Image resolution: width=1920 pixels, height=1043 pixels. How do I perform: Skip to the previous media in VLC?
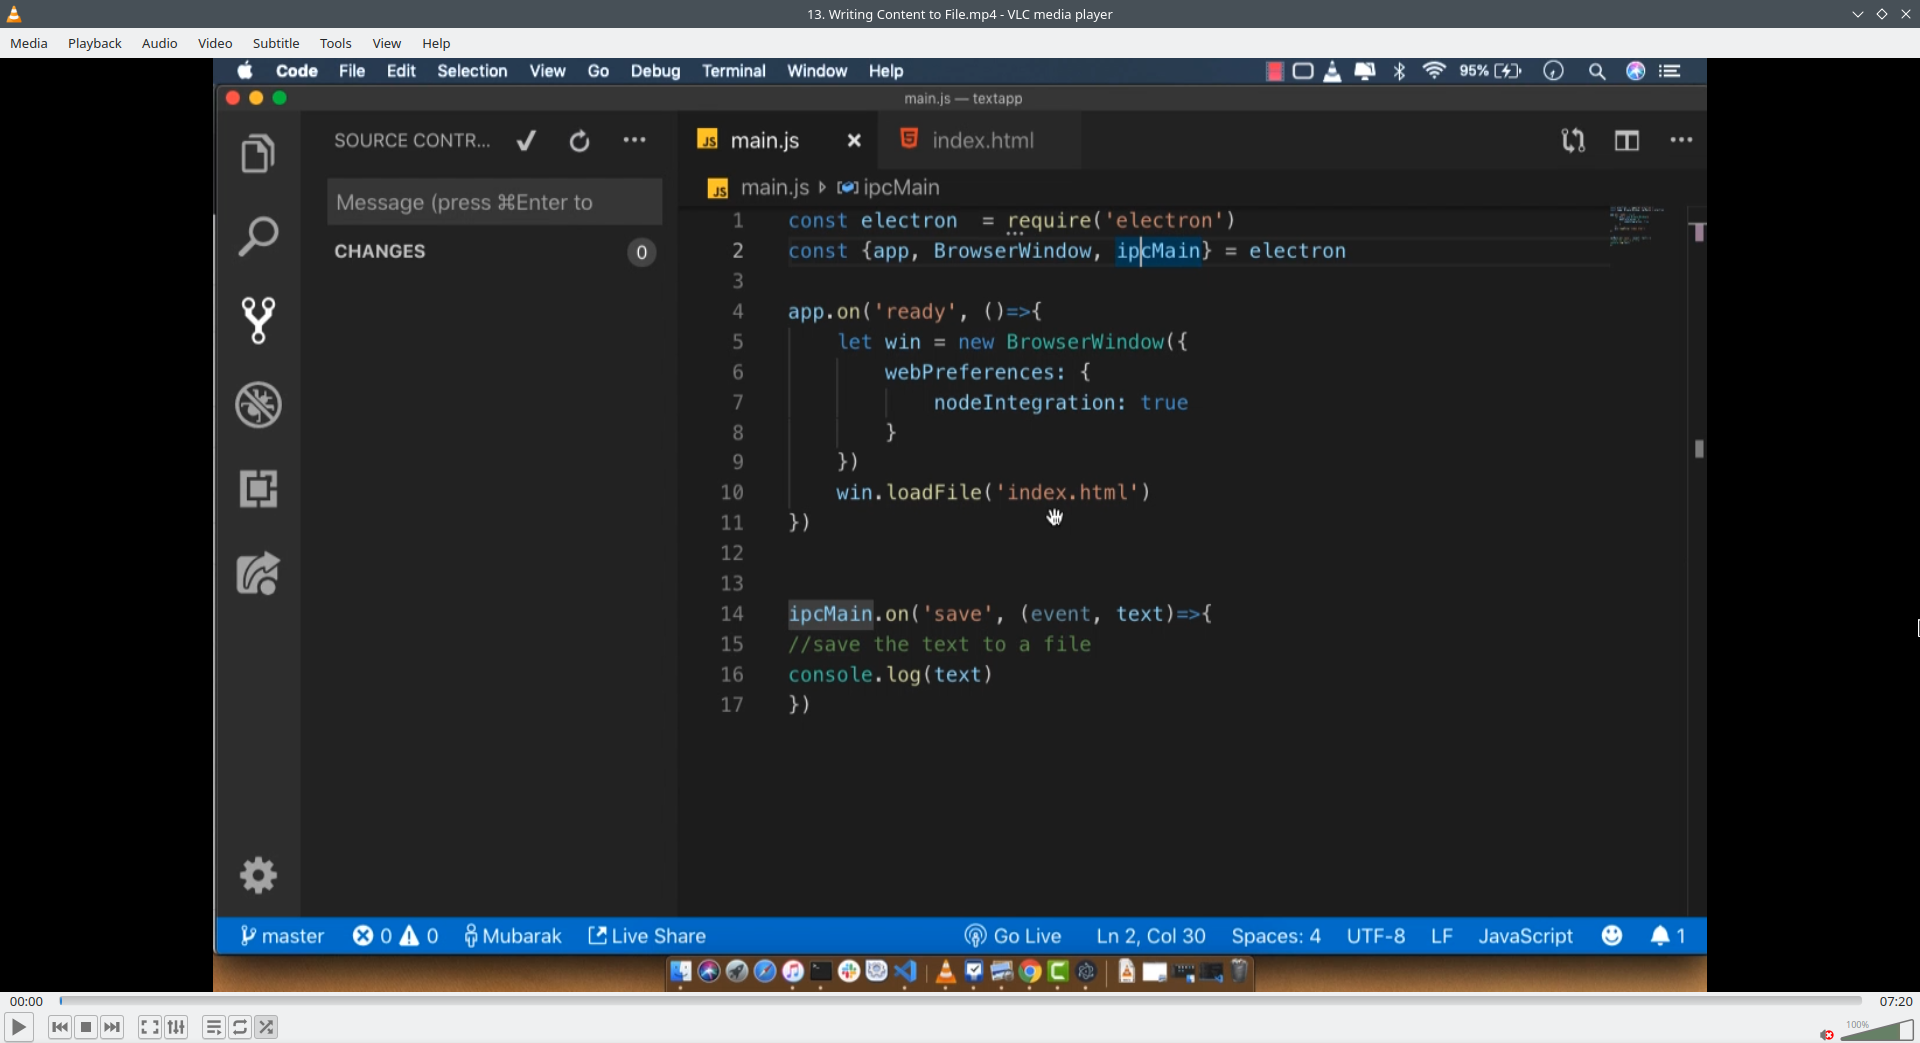(60, 1027)
